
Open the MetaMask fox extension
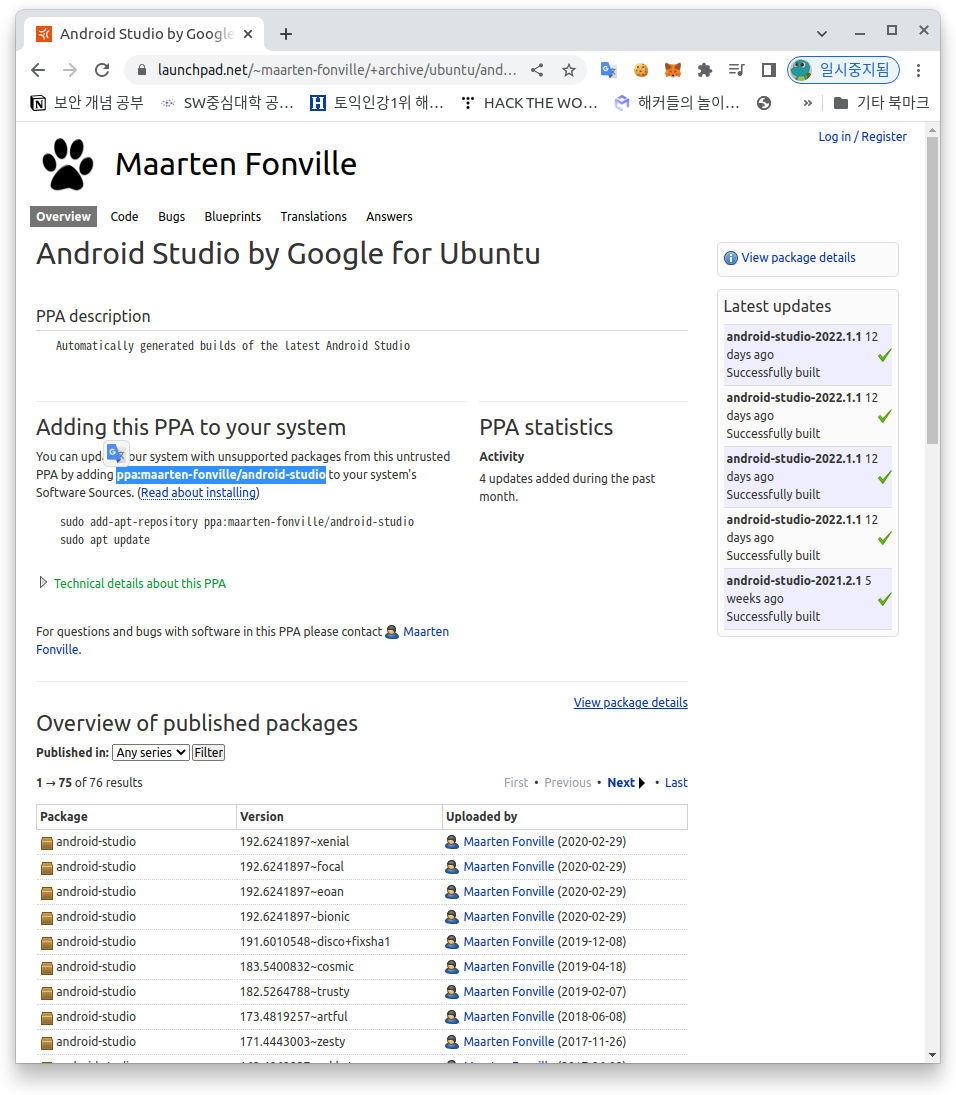click(672, 70)
